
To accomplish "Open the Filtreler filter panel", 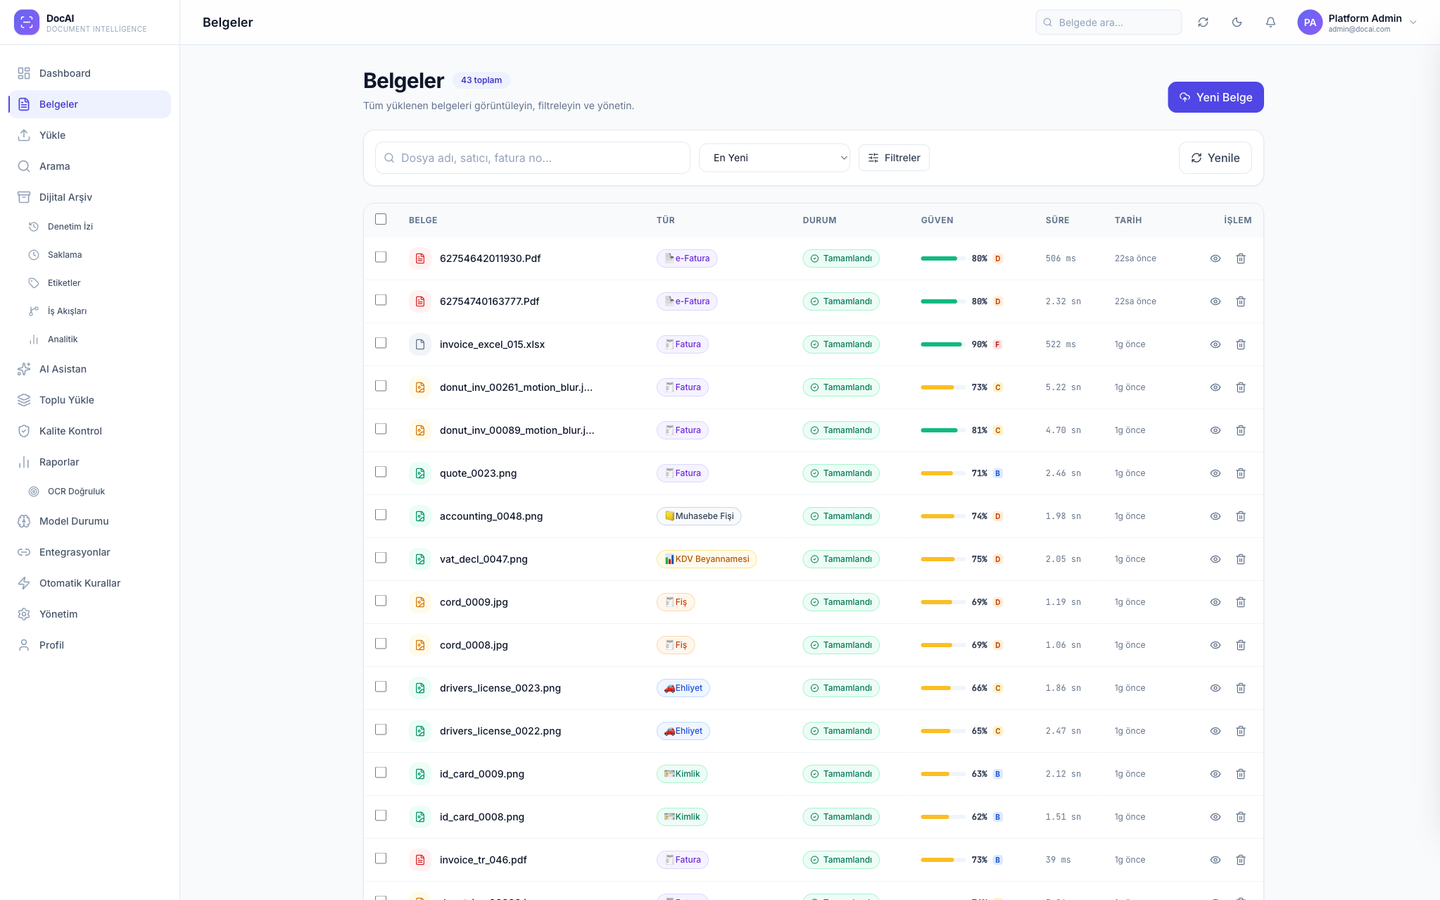I will pos(894,158).
